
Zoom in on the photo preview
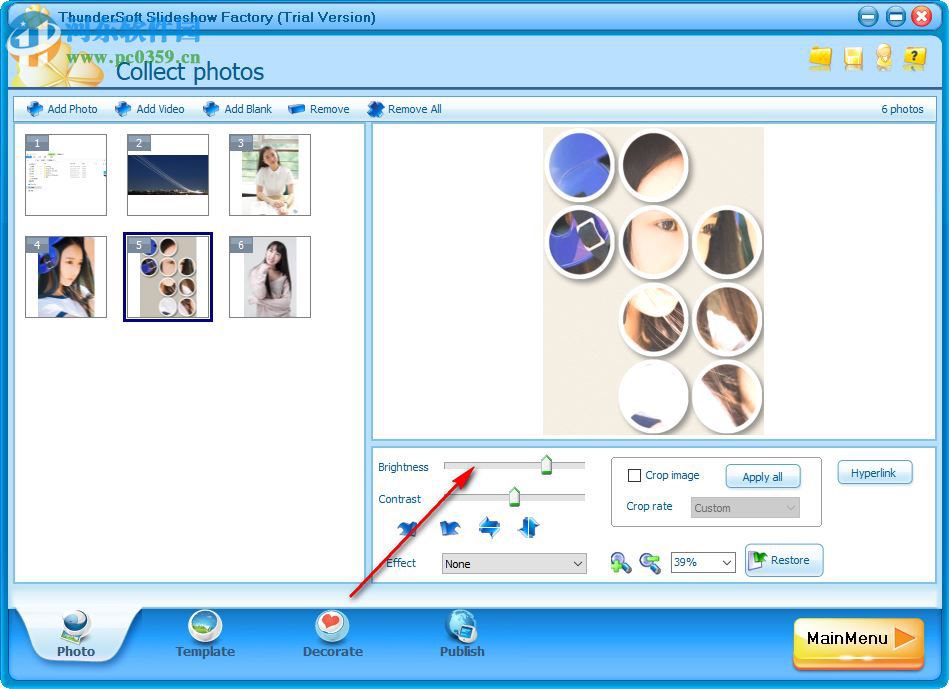pyautogui.click(x=620, y=562)
